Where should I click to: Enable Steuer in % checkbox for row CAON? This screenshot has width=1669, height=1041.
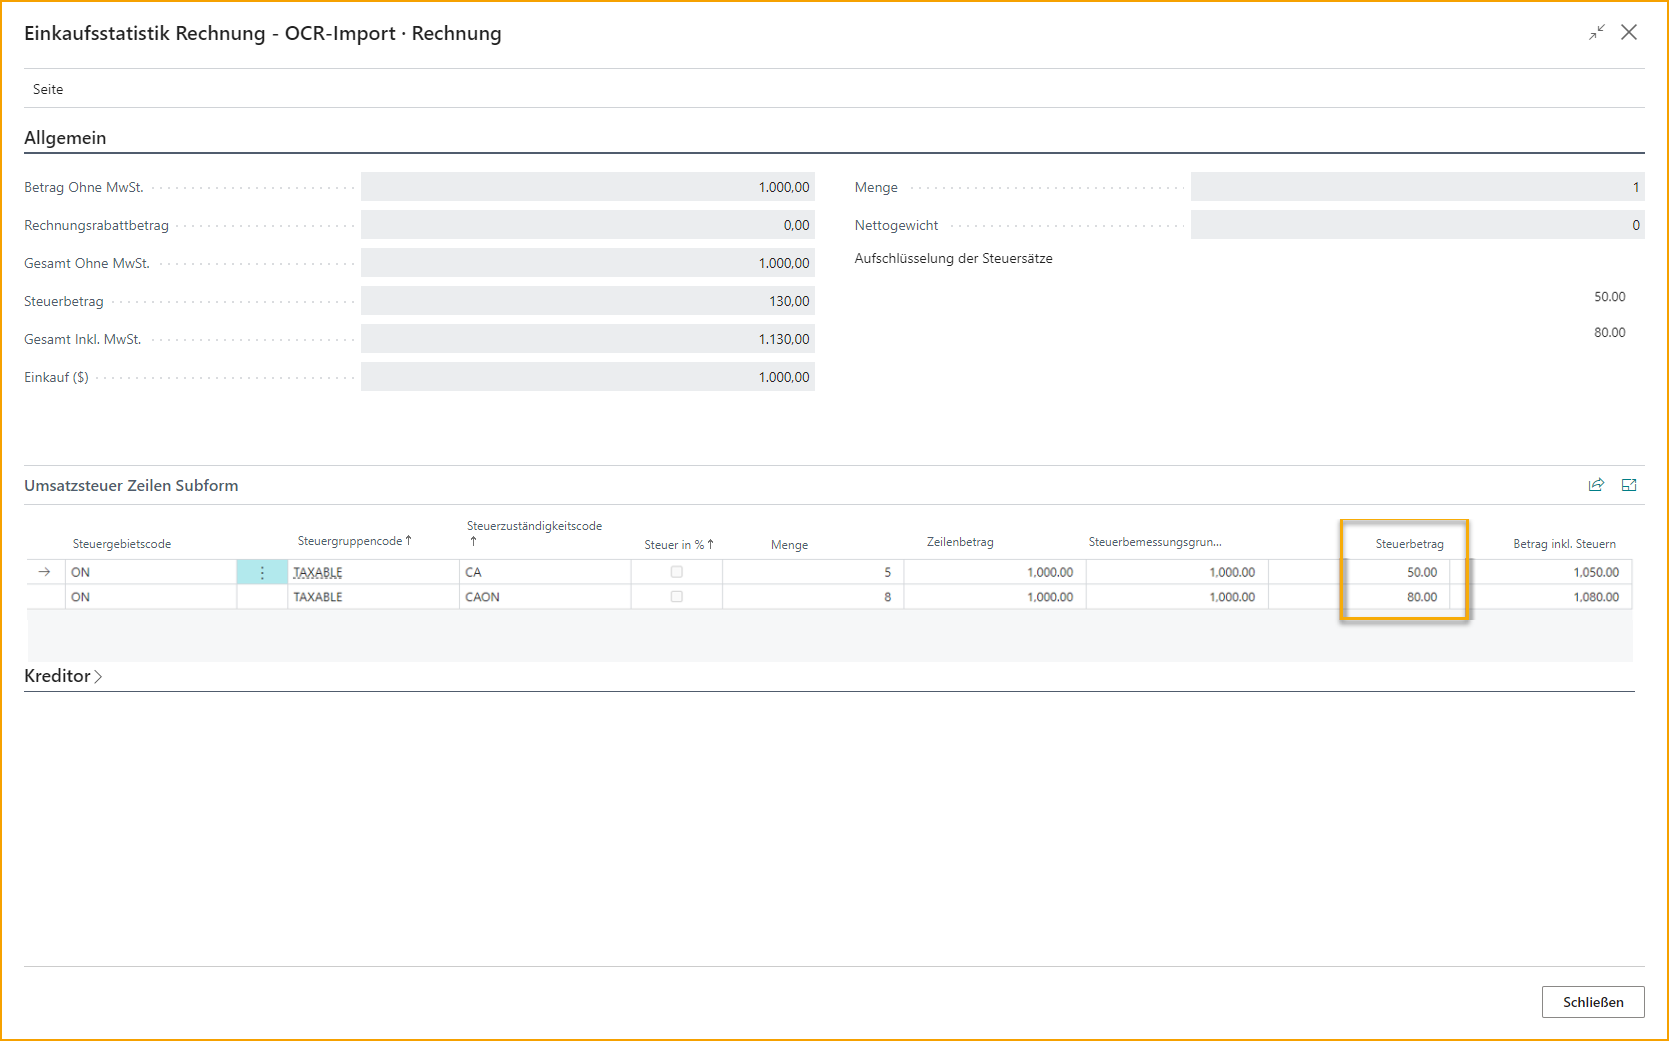click(x=677, y=596)
